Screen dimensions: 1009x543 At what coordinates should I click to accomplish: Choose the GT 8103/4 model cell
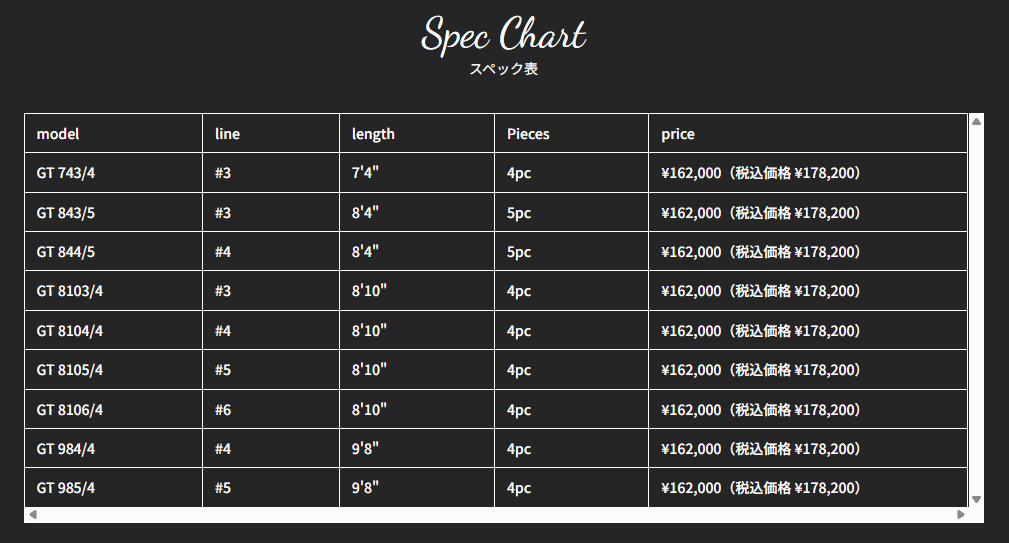click(70, 291)
